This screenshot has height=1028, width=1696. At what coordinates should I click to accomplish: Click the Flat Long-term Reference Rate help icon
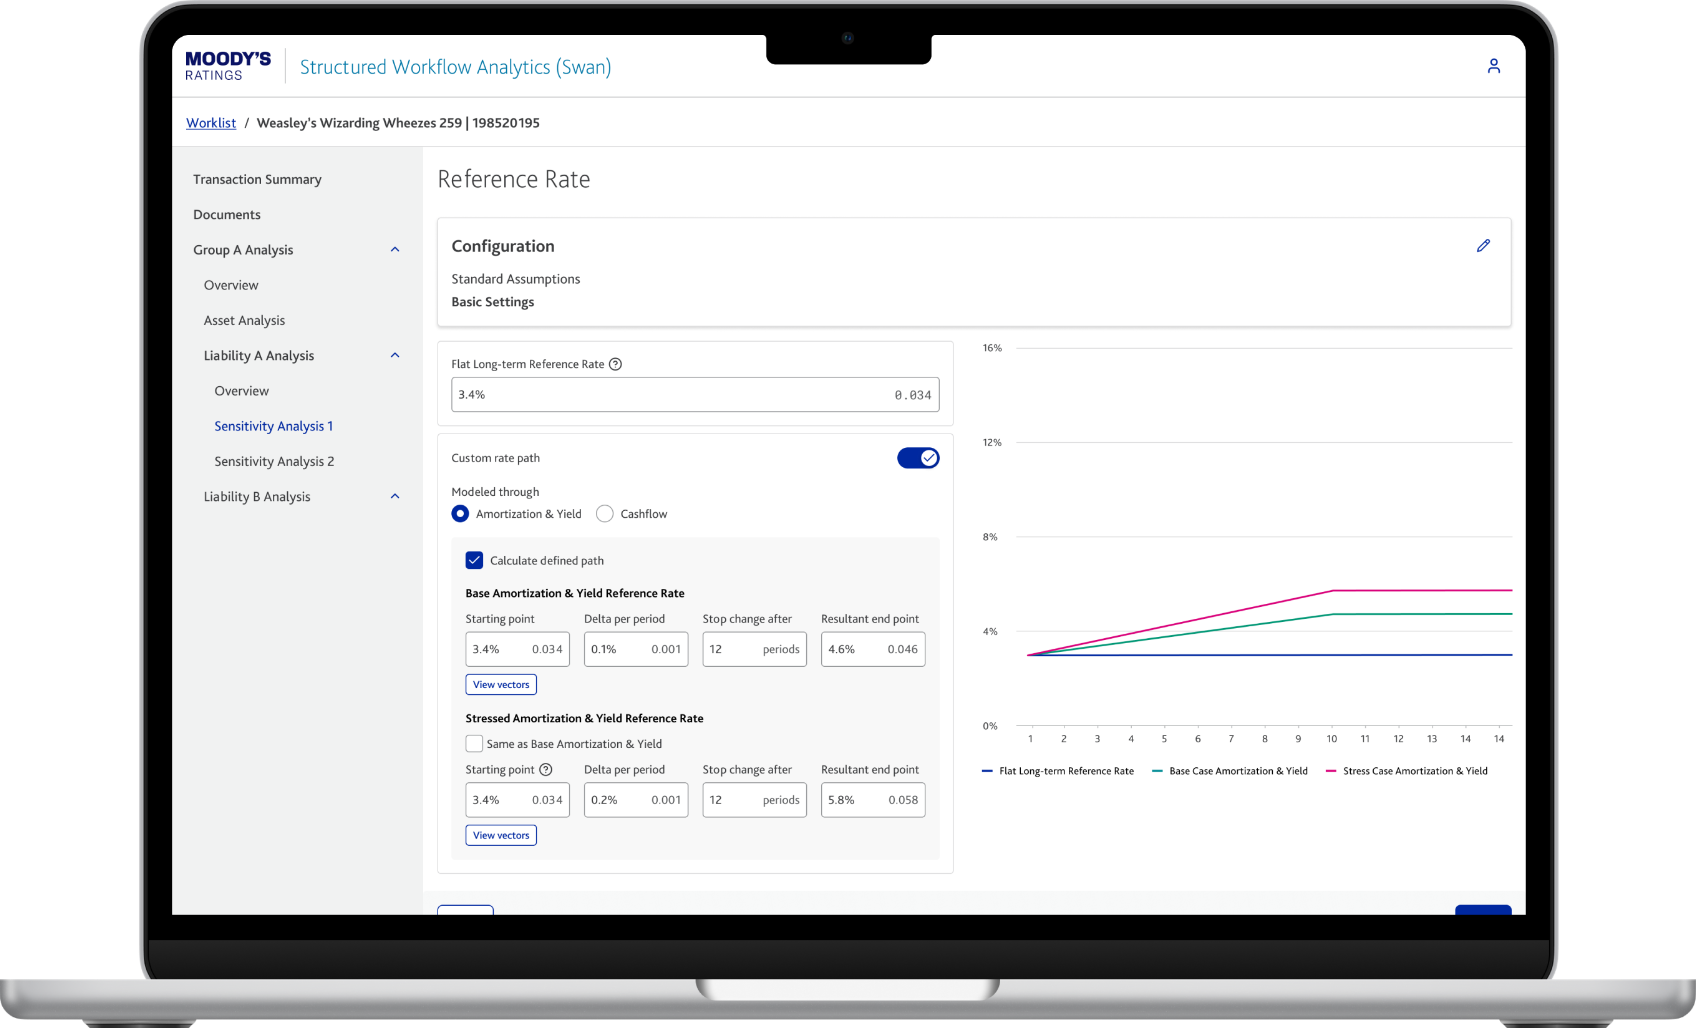pyautogui.click(x=616, y=364)
